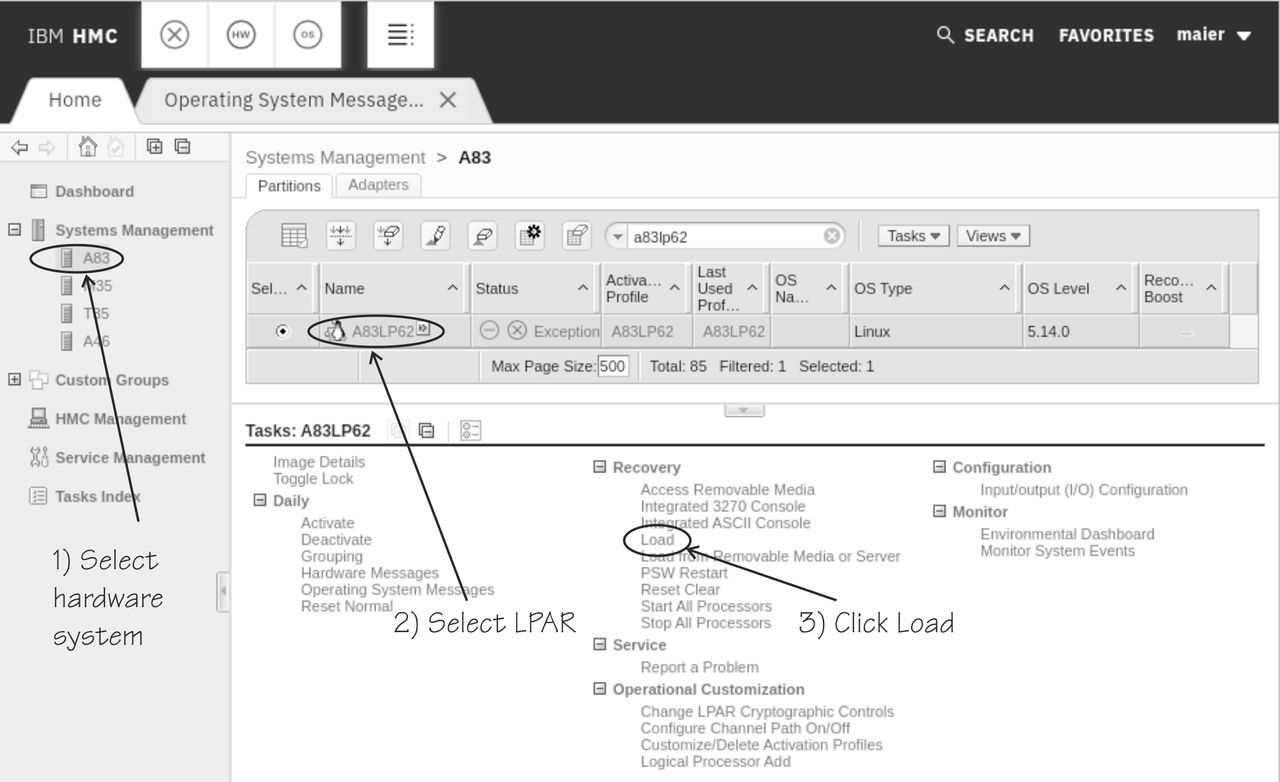Viewport: 1280px width, 782px height.
Task: Click the rightmost table toolbar icon beside filter
Action: 576,236
